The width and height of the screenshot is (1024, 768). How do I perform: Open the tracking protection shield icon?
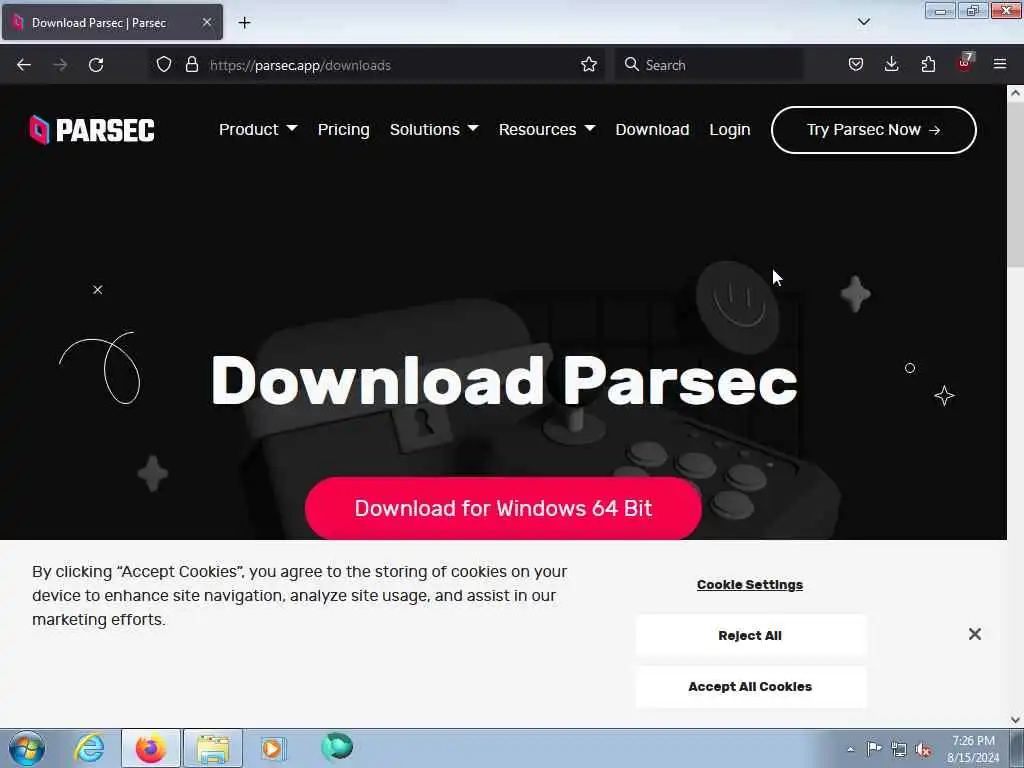coord(164,65)
